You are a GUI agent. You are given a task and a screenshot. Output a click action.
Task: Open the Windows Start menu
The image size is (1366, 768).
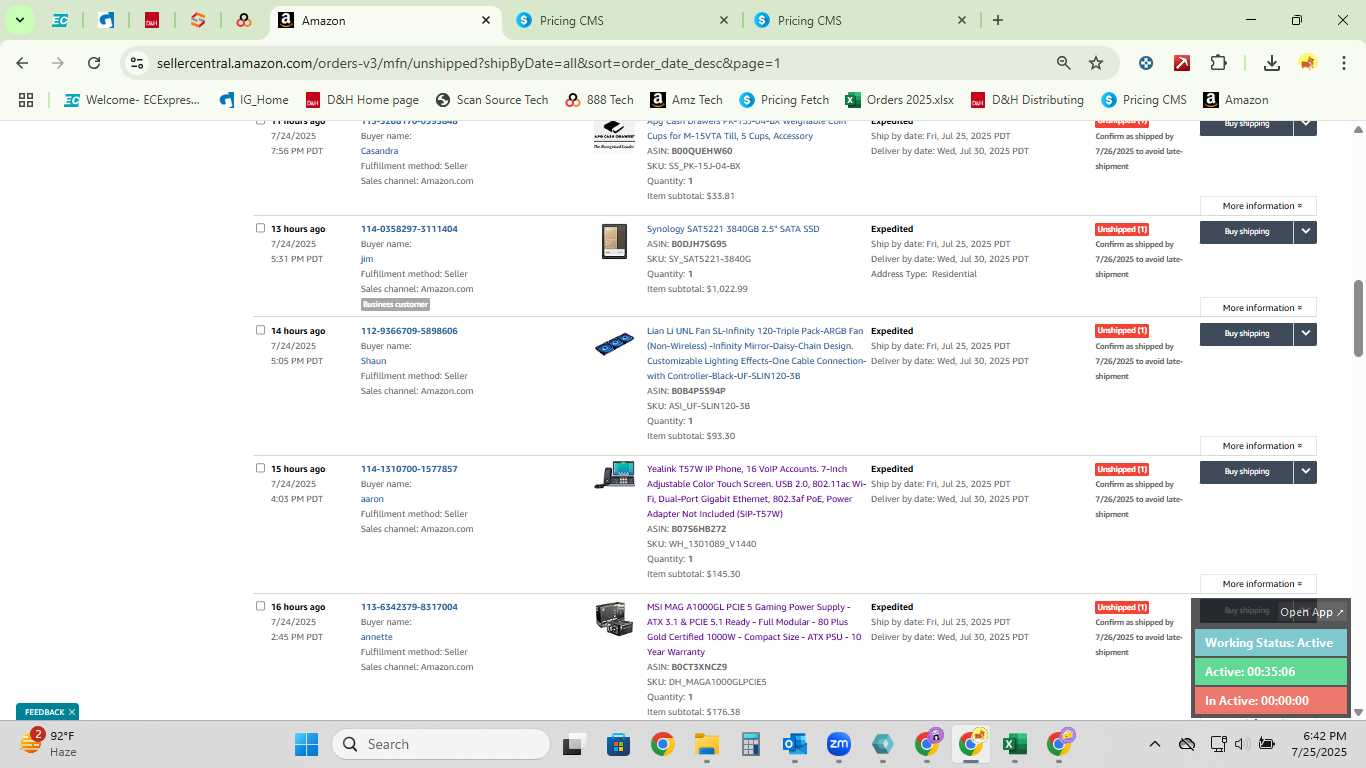click(306, 744)
